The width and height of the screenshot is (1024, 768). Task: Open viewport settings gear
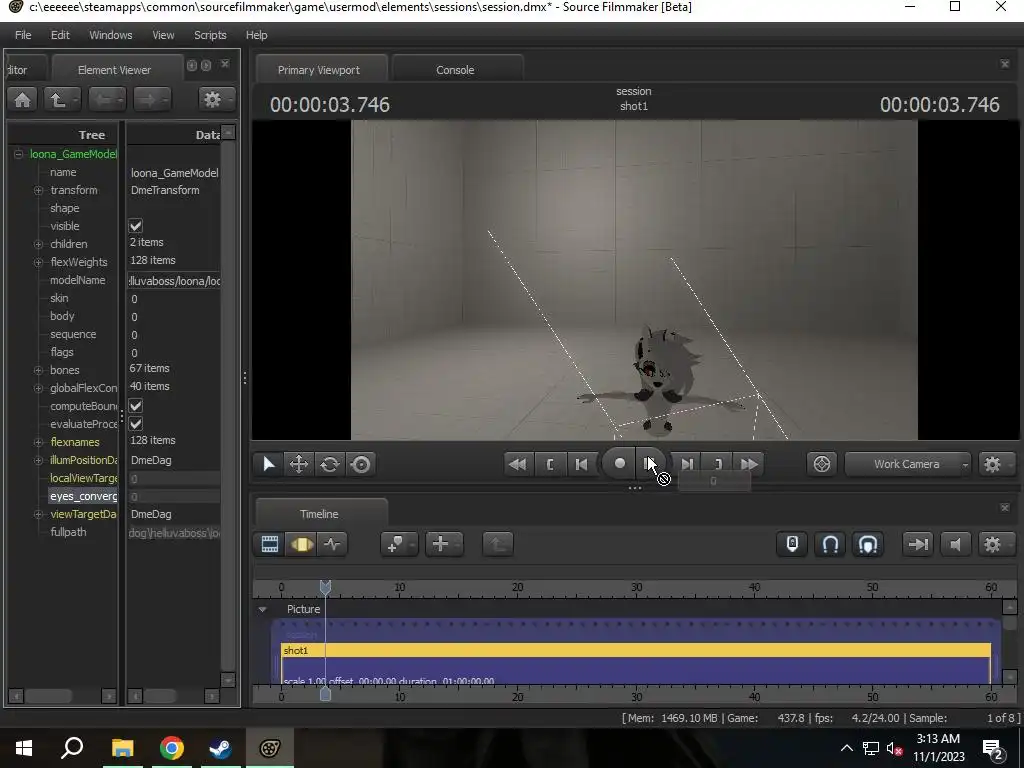point(995,464)
